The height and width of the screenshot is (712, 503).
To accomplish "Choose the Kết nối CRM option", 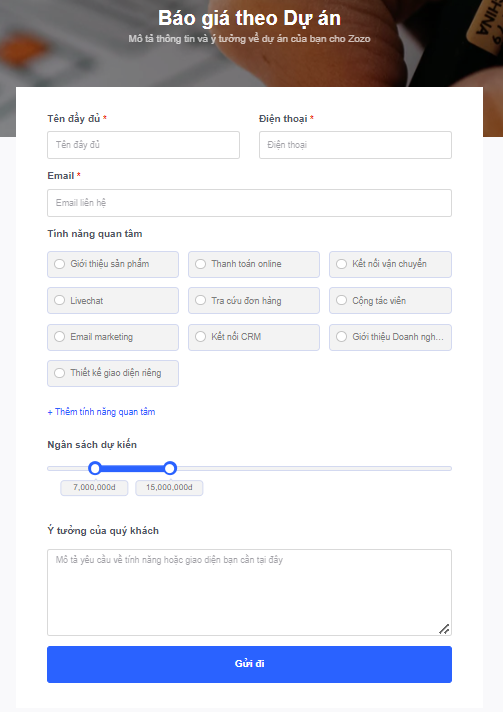I will pyautogui.click(x=254, y=337).
